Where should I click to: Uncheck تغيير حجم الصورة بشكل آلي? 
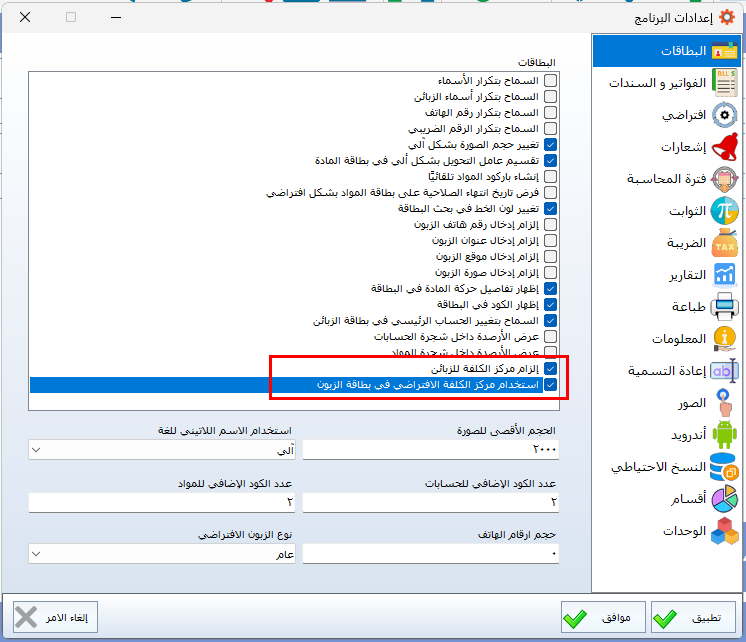click(550, 145)
